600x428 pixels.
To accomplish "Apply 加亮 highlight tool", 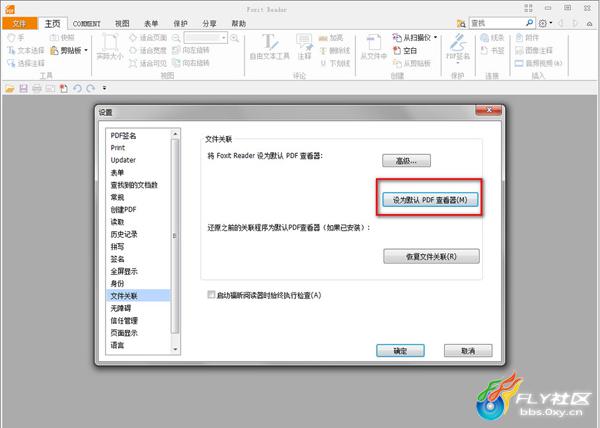I will pos(331,37).
